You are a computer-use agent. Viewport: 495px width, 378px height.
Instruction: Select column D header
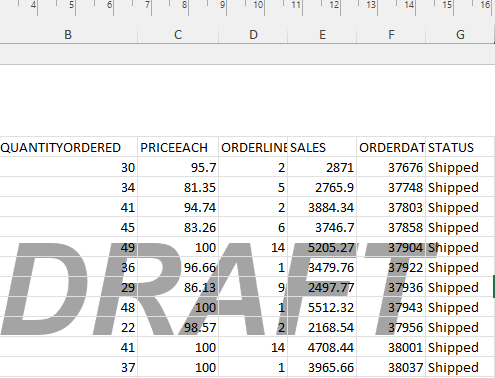click(x=253, y=35)
